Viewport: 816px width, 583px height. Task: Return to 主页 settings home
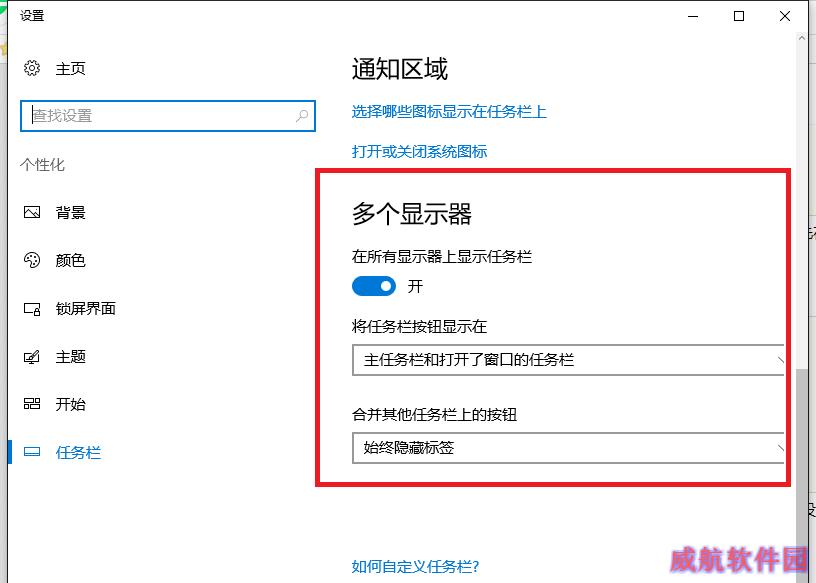pos(70,68)
